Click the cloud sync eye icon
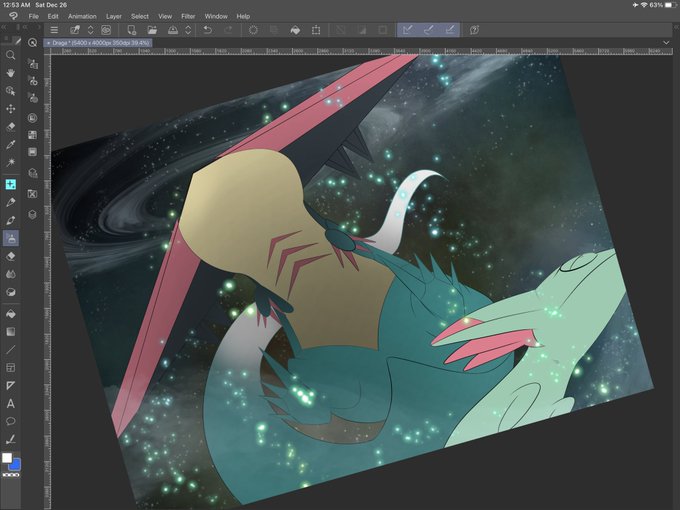Image resolution: width=680 pixels, height=510 pixels. pyautogui.click(x=106, y=30)
